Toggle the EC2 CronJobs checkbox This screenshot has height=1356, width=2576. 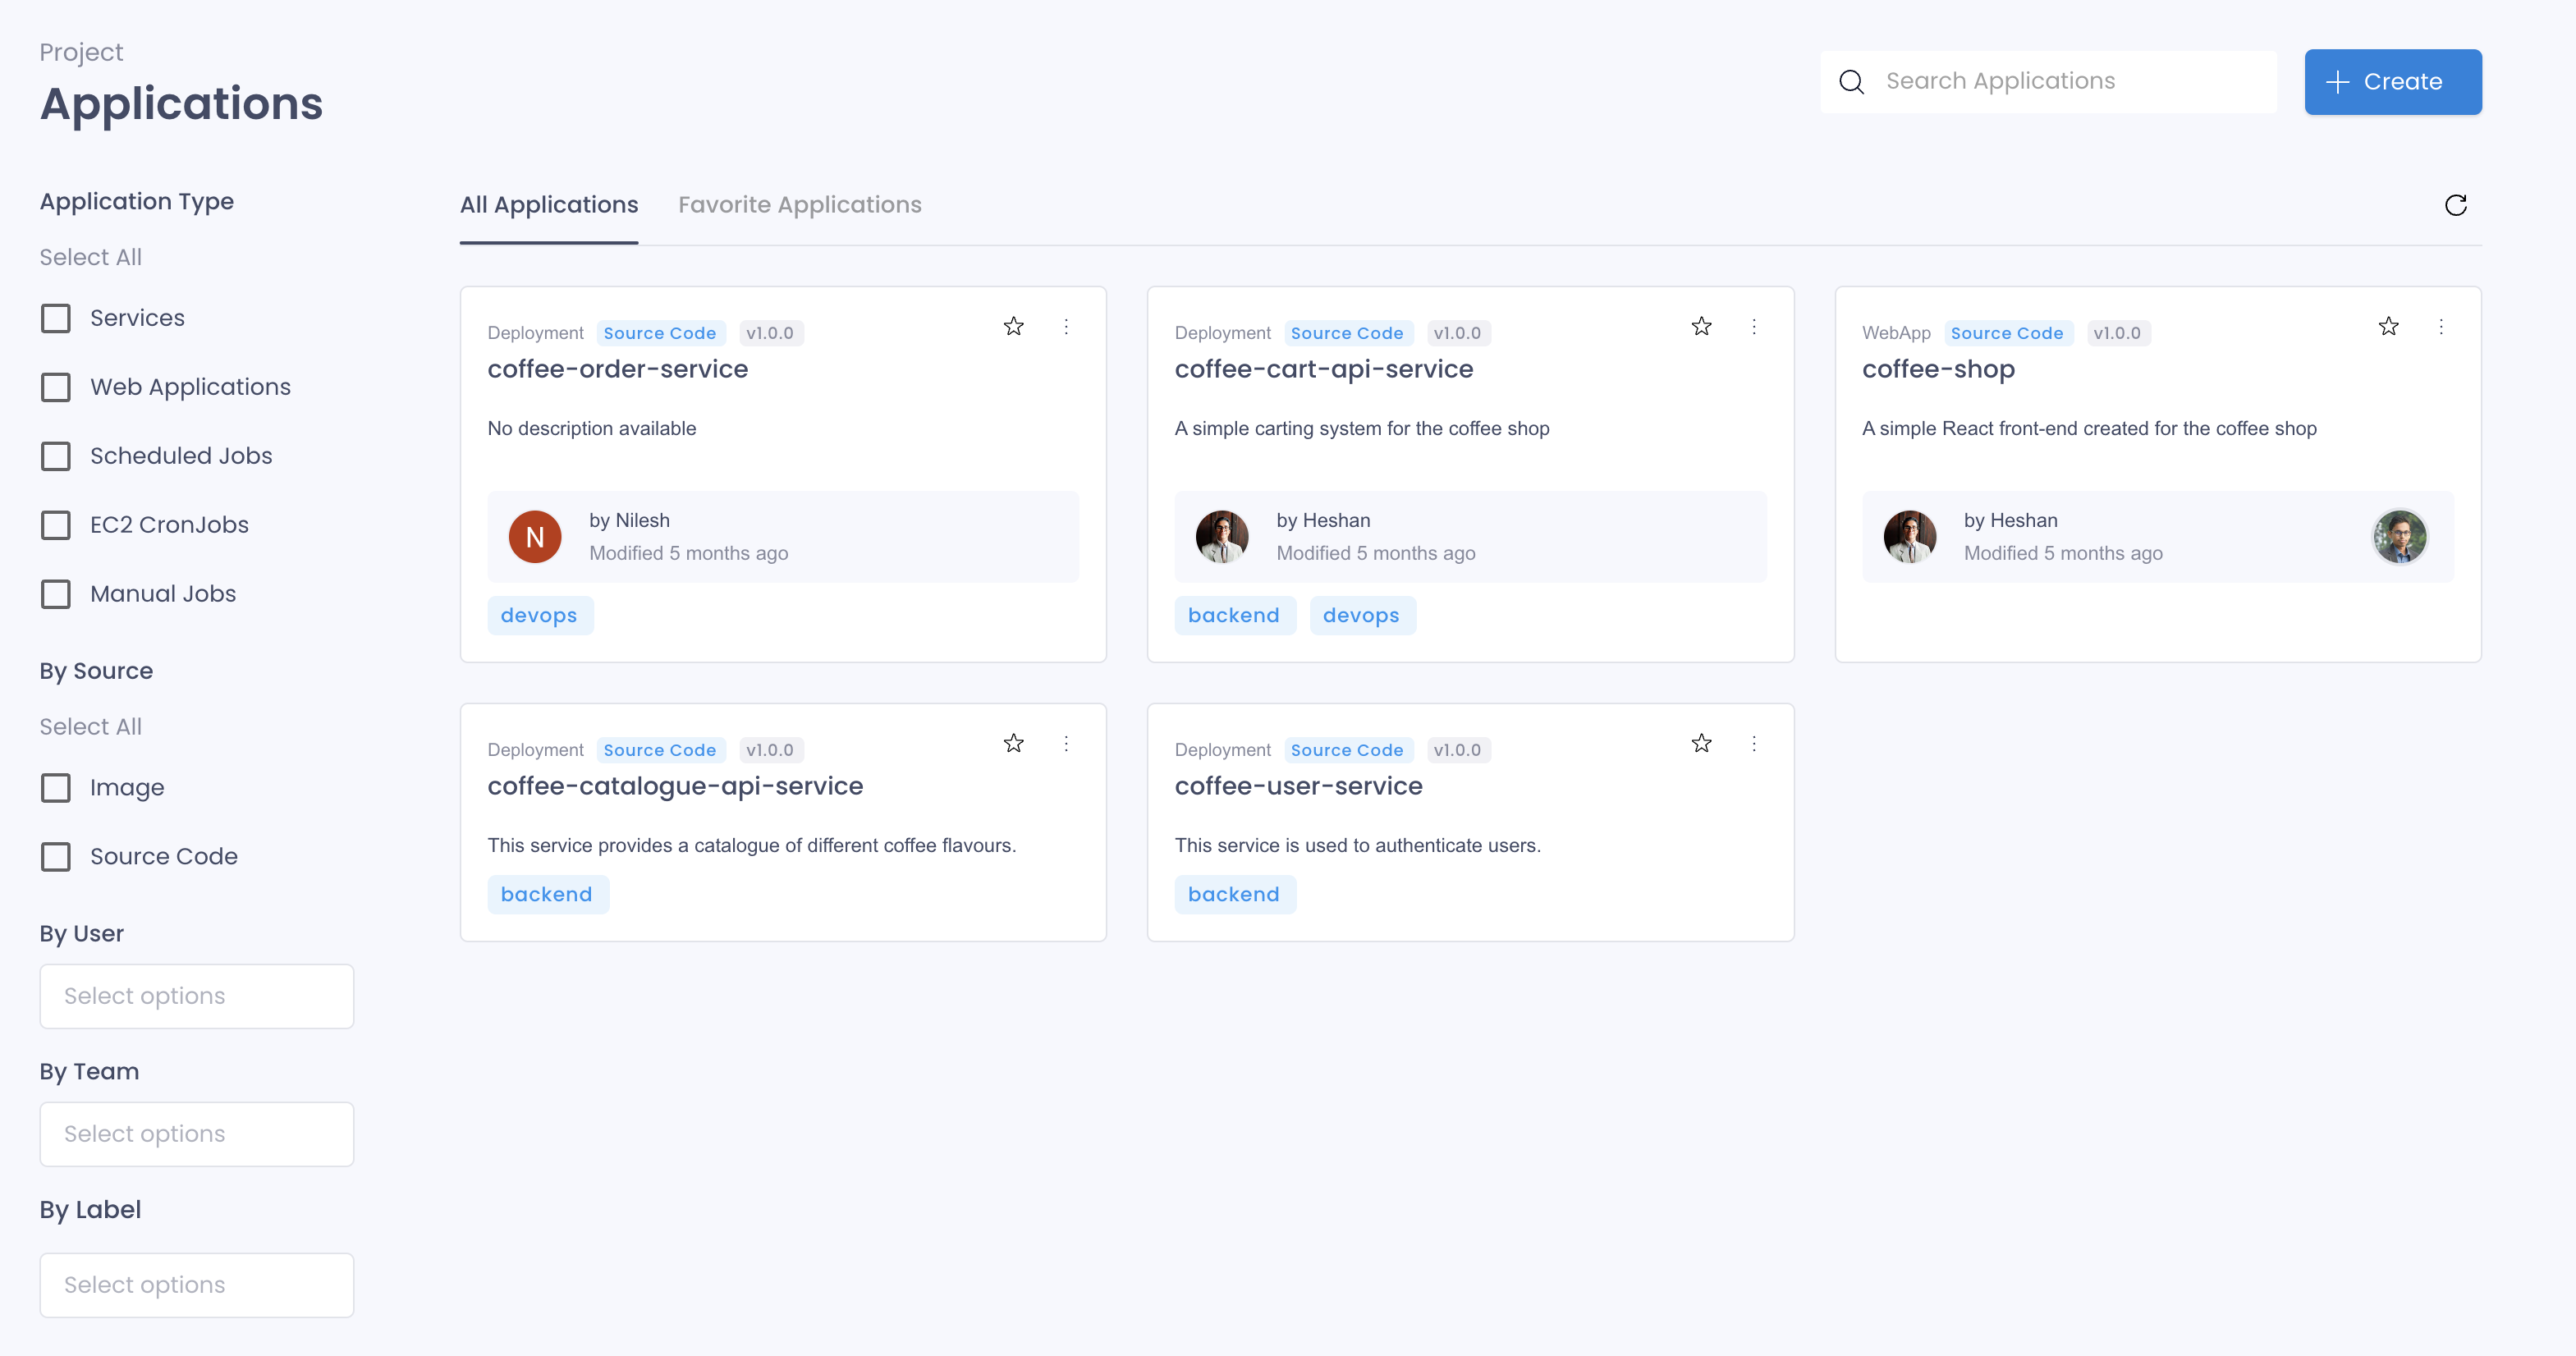[56, 525]
